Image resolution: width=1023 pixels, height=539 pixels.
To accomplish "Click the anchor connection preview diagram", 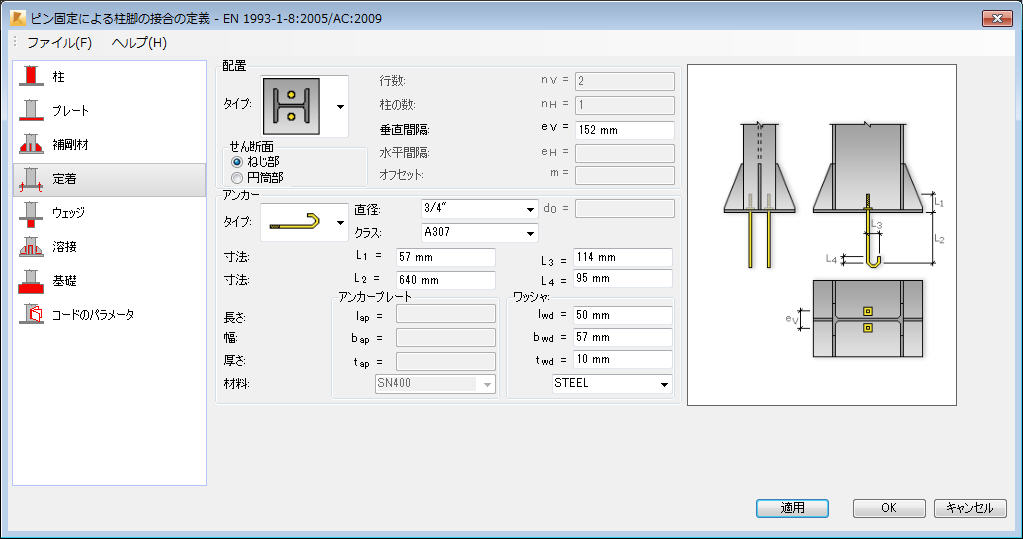I will pyautogui.click(x=822, y=235).
